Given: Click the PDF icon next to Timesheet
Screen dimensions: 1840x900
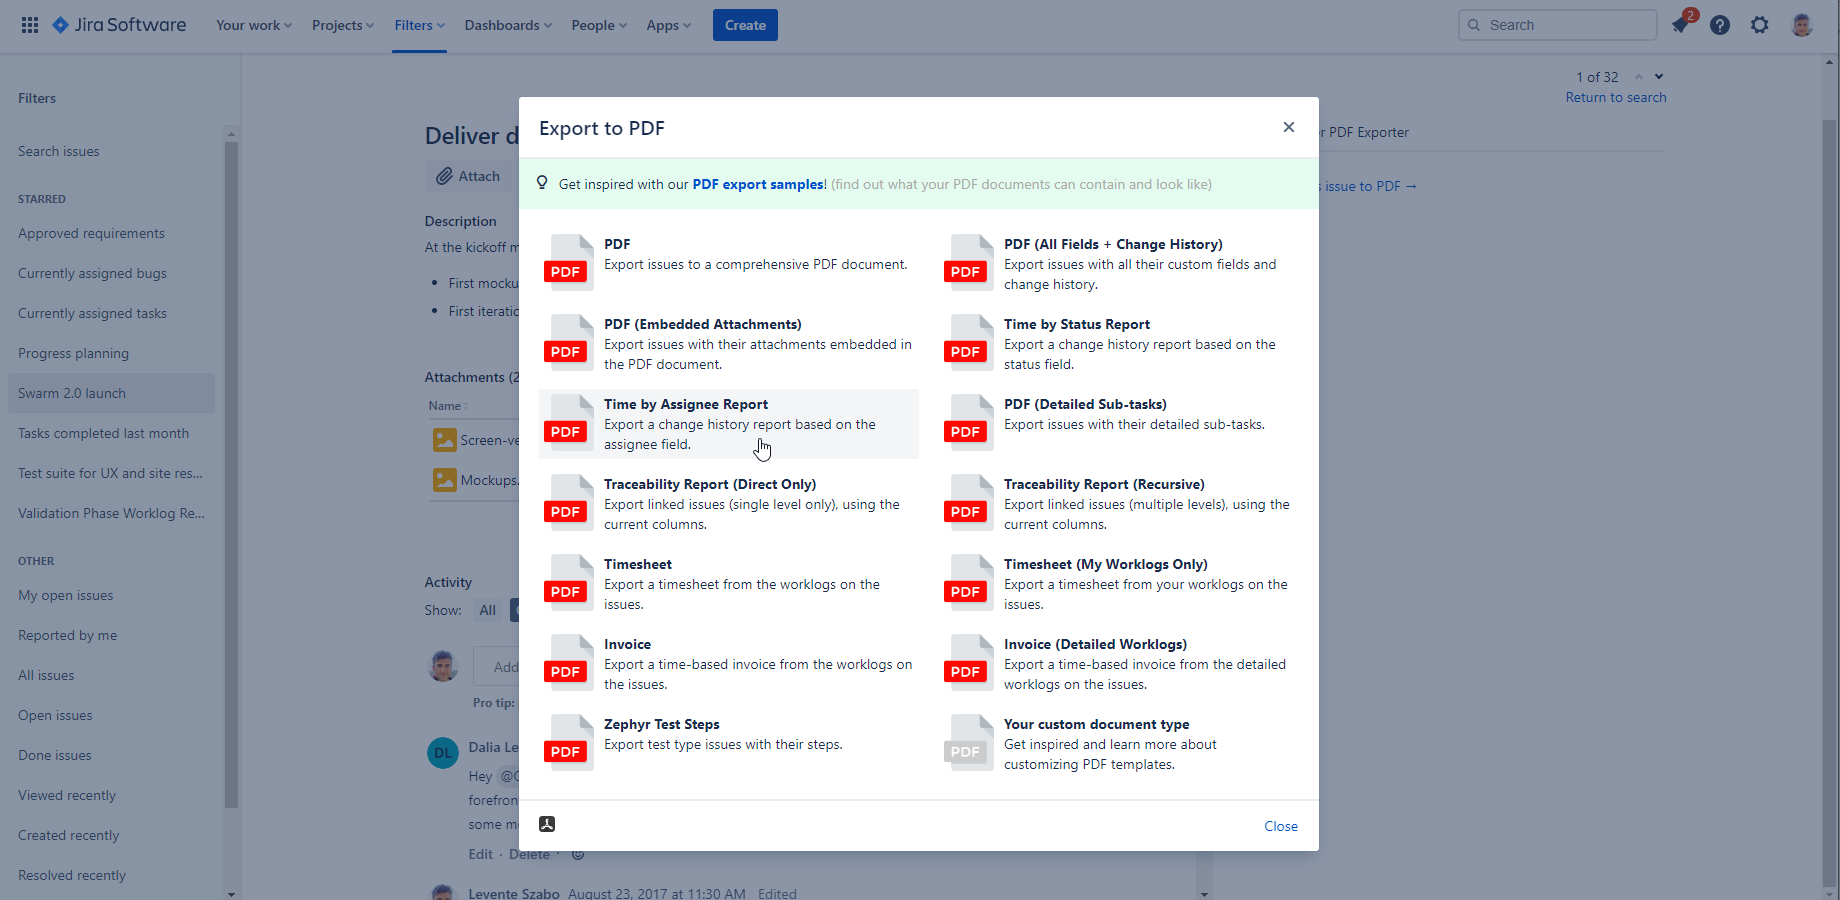Looking at the screenshot, I should [569, 582].
